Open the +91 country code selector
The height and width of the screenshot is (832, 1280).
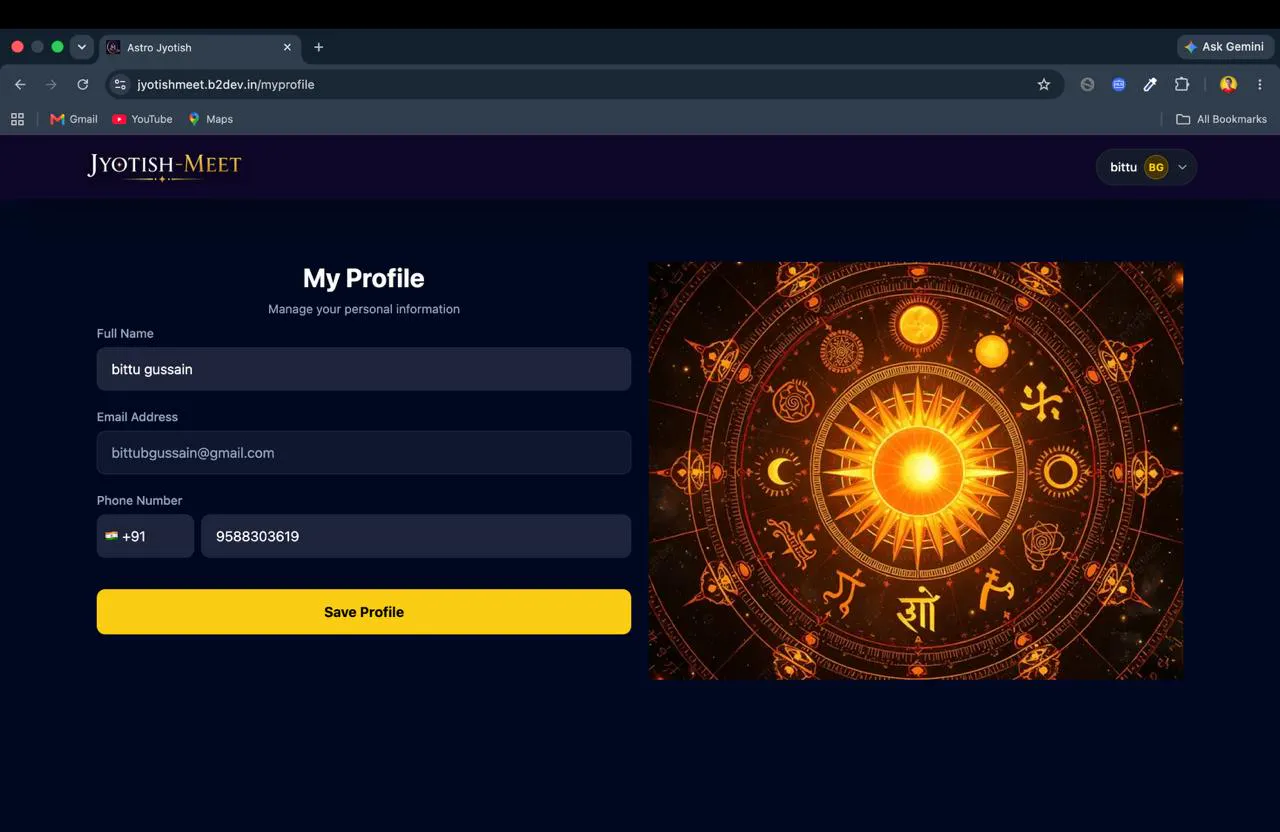point(145,536)
